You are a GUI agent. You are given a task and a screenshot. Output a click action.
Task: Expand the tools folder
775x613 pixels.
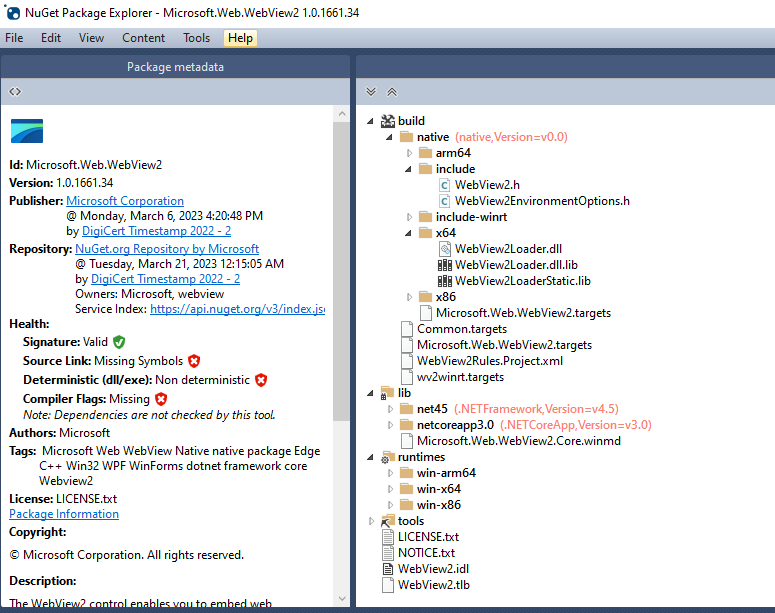click(372, 521)
